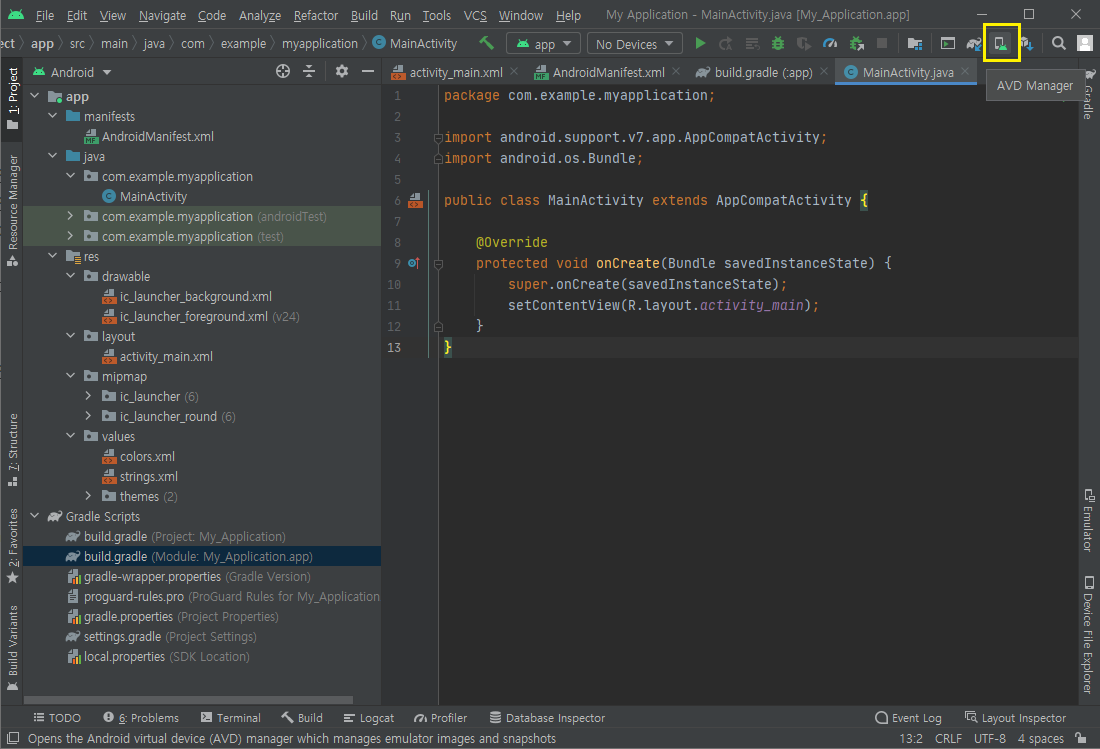
Task: Open the Project Structure folder icon
Action: 915,43
